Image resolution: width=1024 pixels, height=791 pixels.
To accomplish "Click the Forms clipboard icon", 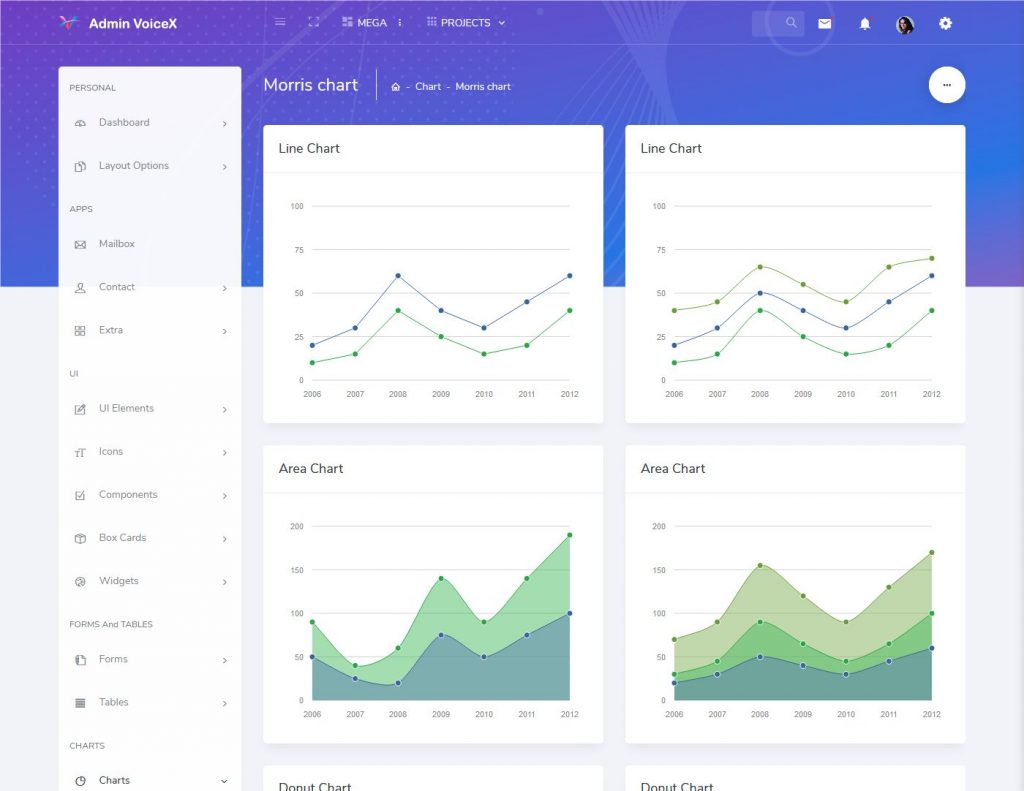I will 80,660.
